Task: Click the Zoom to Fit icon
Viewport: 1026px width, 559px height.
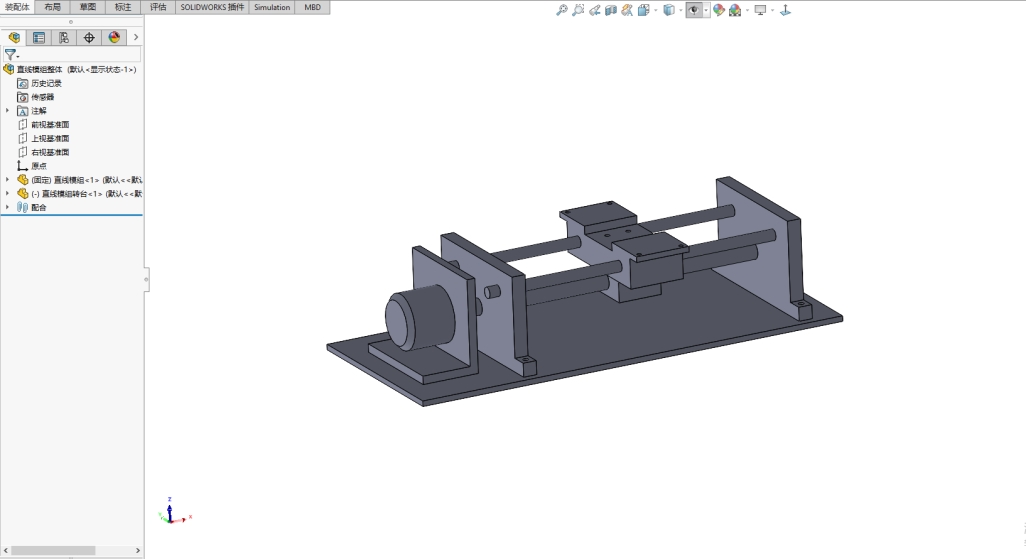Action: [x=562, y=10]
